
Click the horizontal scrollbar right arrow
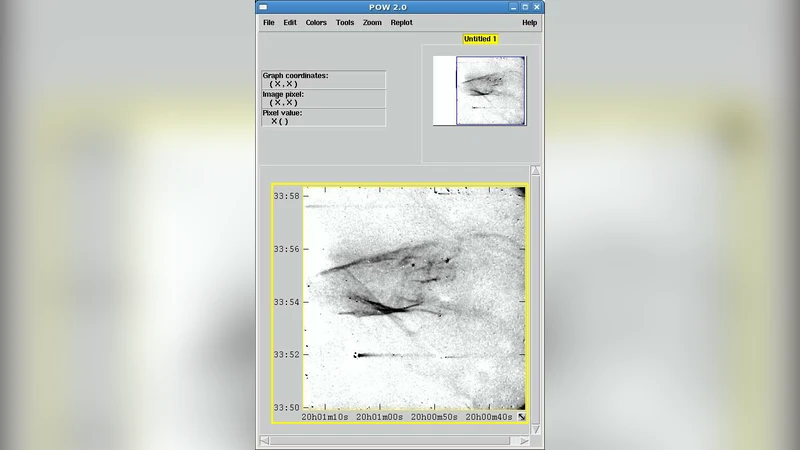tap(524, 440)
